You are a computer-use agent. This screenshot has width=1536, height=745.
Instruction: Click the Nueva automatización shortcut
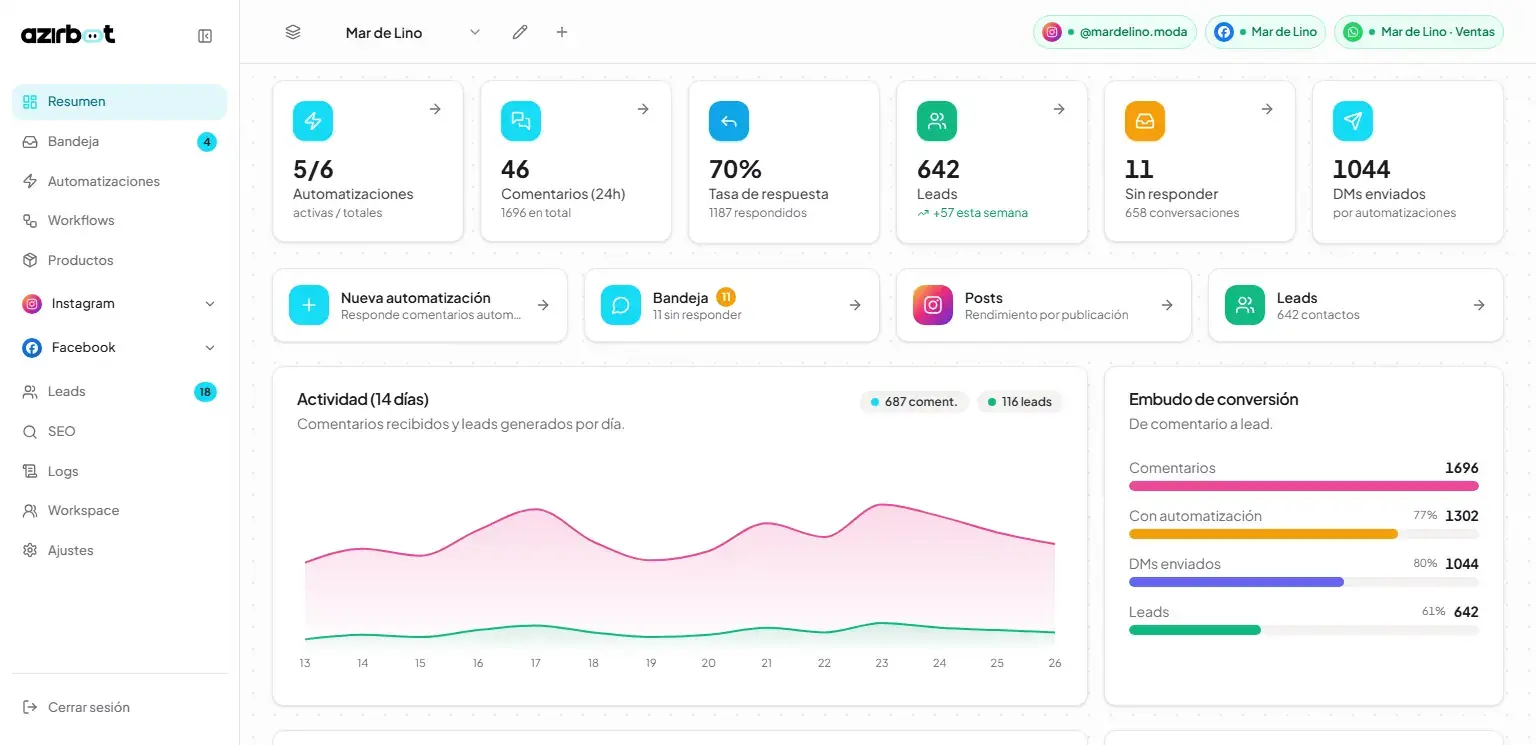[420, 305]
